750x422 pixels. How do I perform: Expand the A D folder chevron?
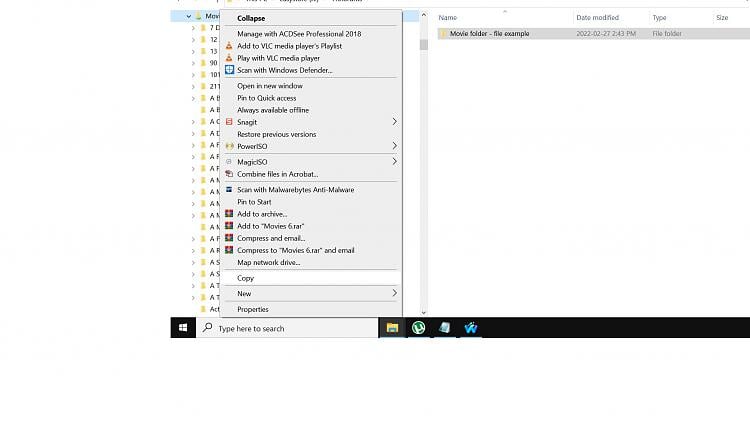[193, 133]
